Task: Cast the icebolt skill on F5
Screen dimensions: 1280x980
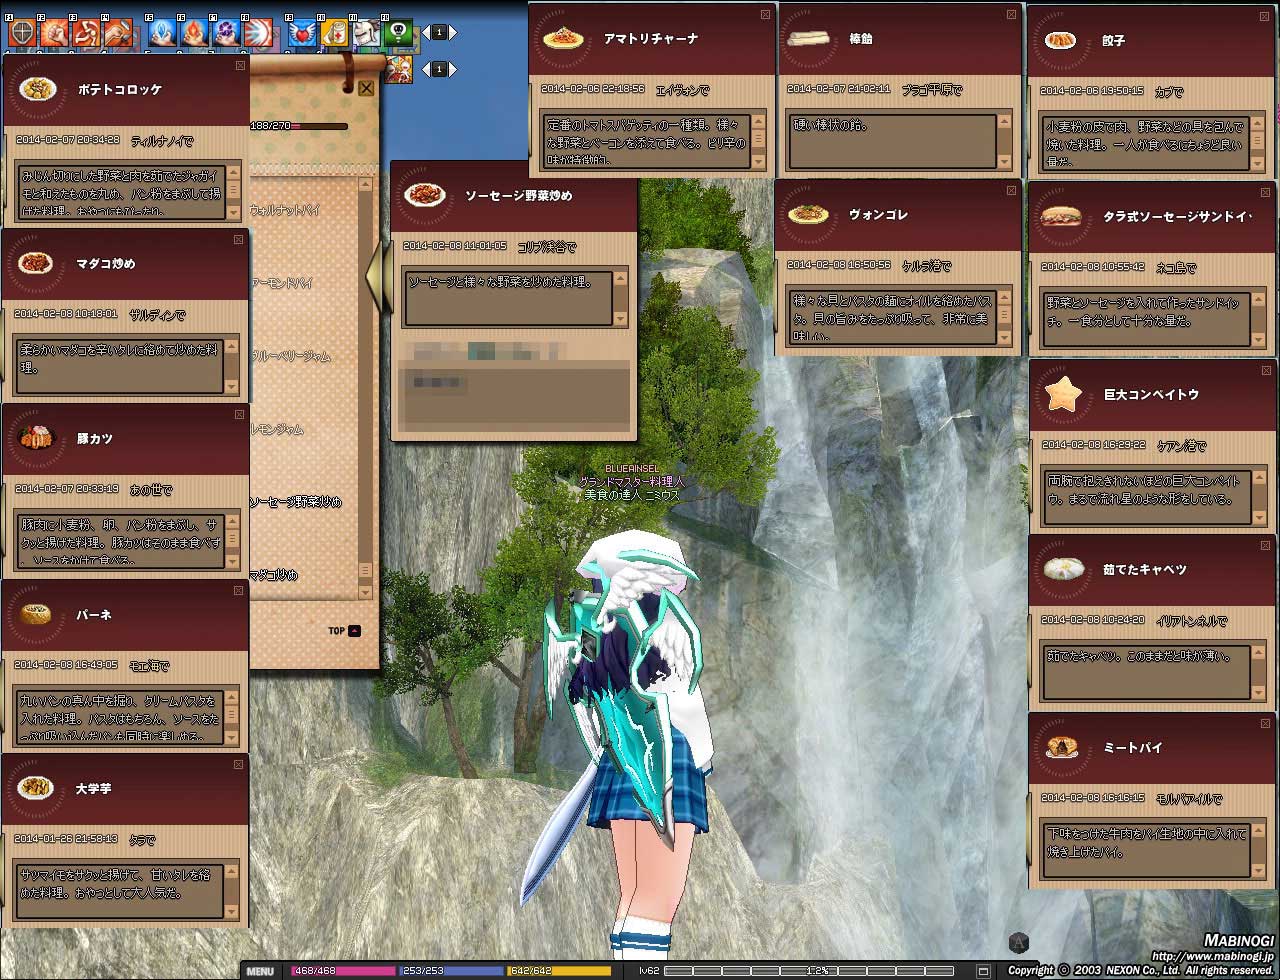Action: coord(161,34)
